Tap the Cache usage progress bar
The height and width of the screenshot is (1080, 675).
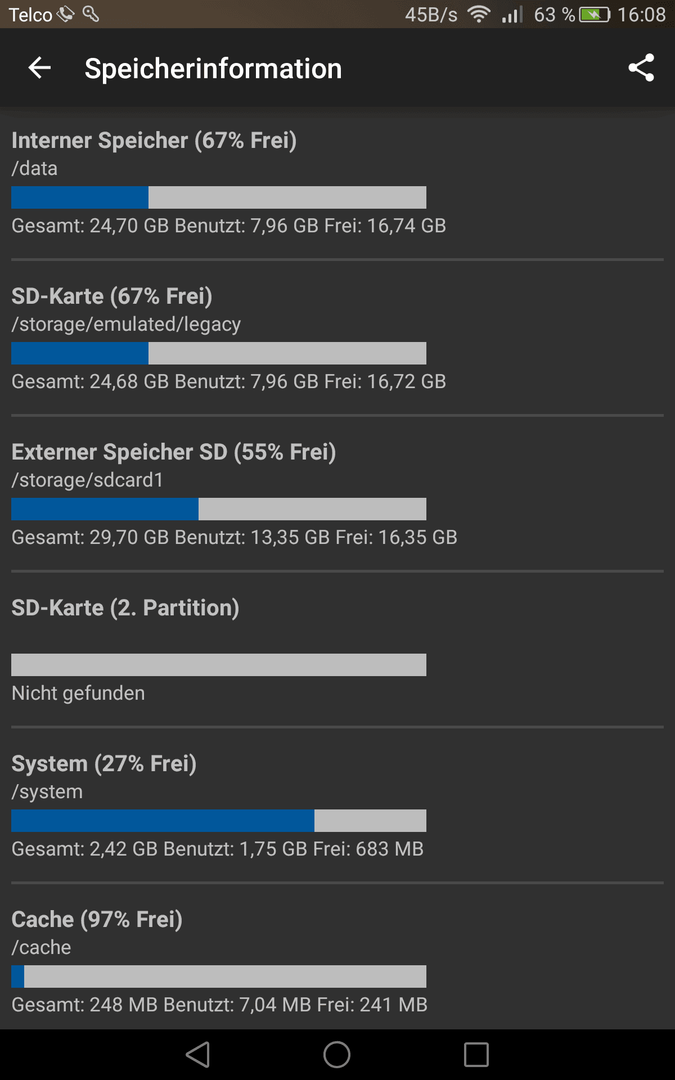[x=219, y=976]
